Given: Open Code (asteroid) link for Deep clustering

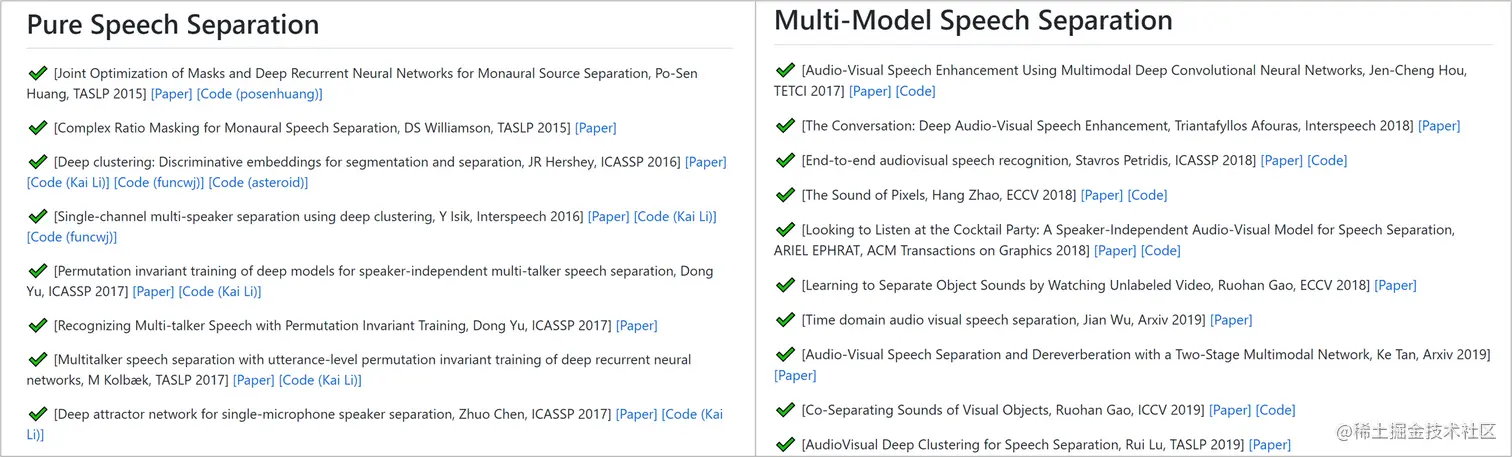Looking at the screenshot, I should 258,182.
